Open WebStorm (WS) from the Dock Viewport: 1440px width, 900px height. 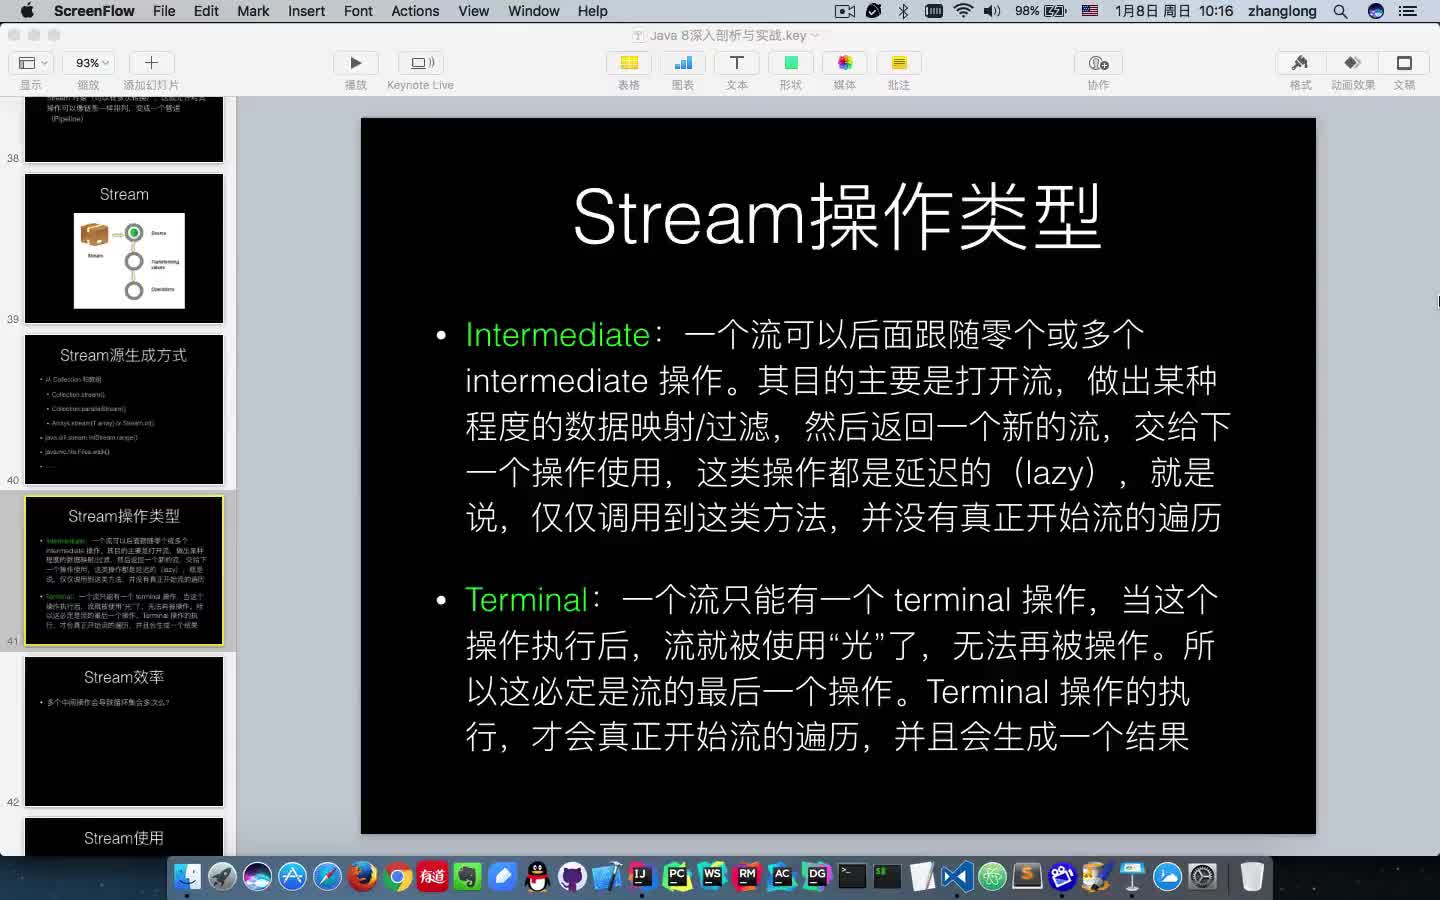712,876
